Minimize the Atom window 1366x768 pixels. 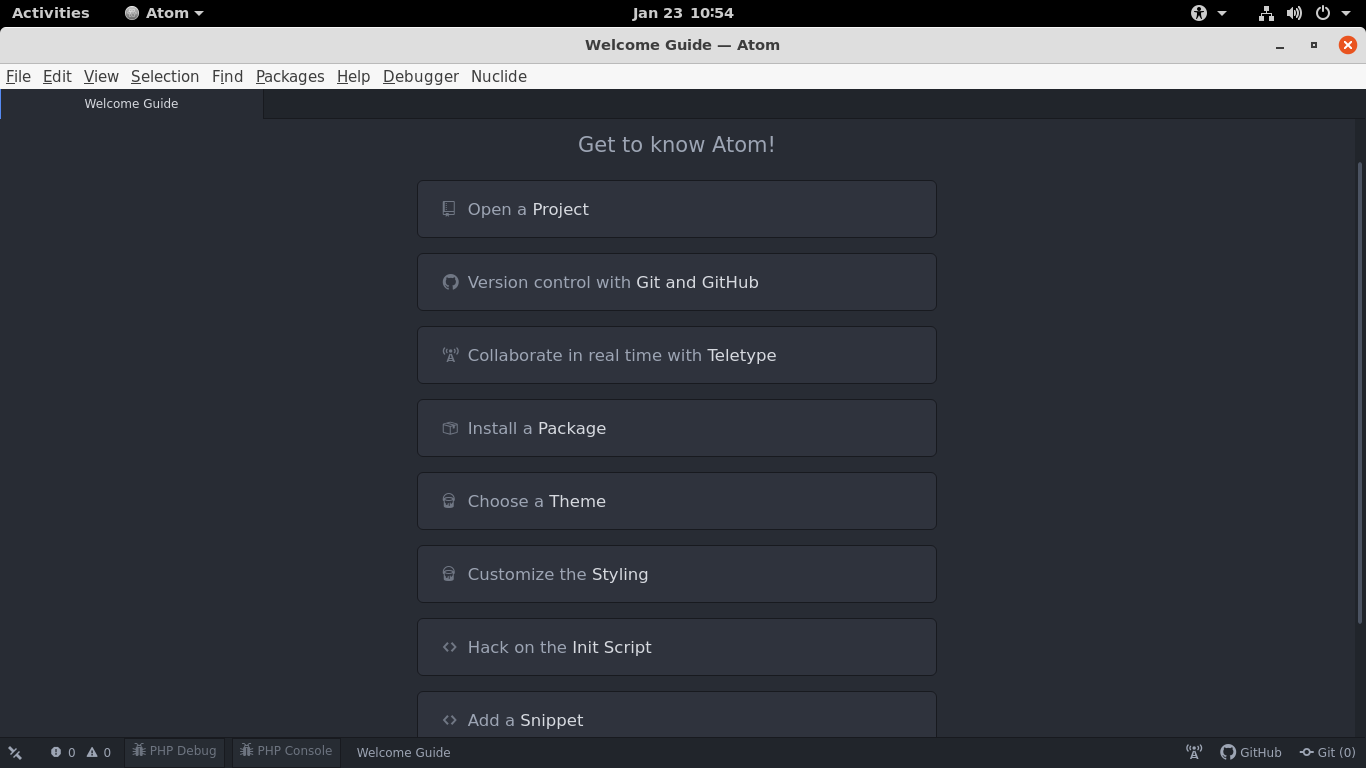(x=1280, y=45)
